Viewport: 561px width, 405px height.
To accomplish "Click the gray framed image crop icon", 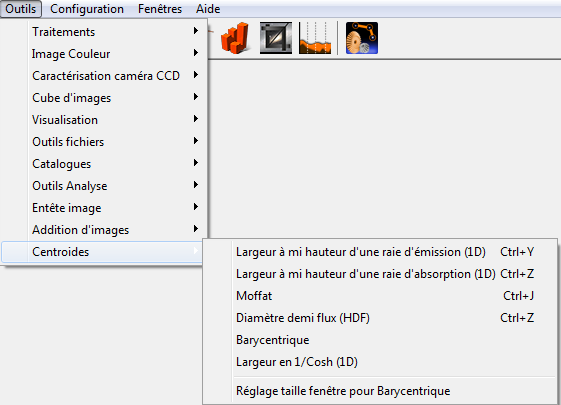I will 275,38.
